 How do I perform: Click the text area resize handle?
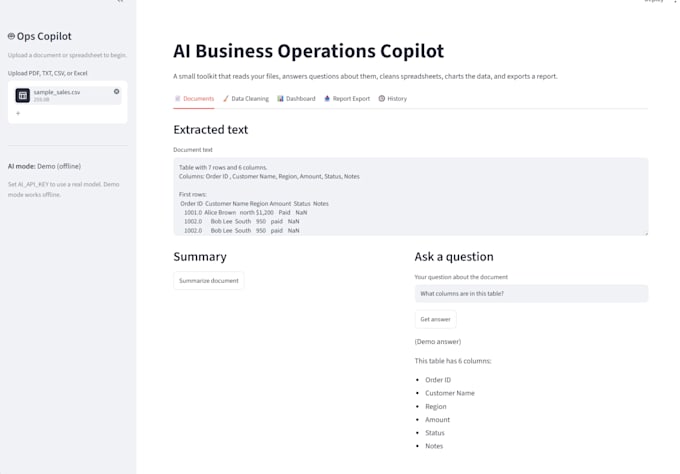(646, 233)
